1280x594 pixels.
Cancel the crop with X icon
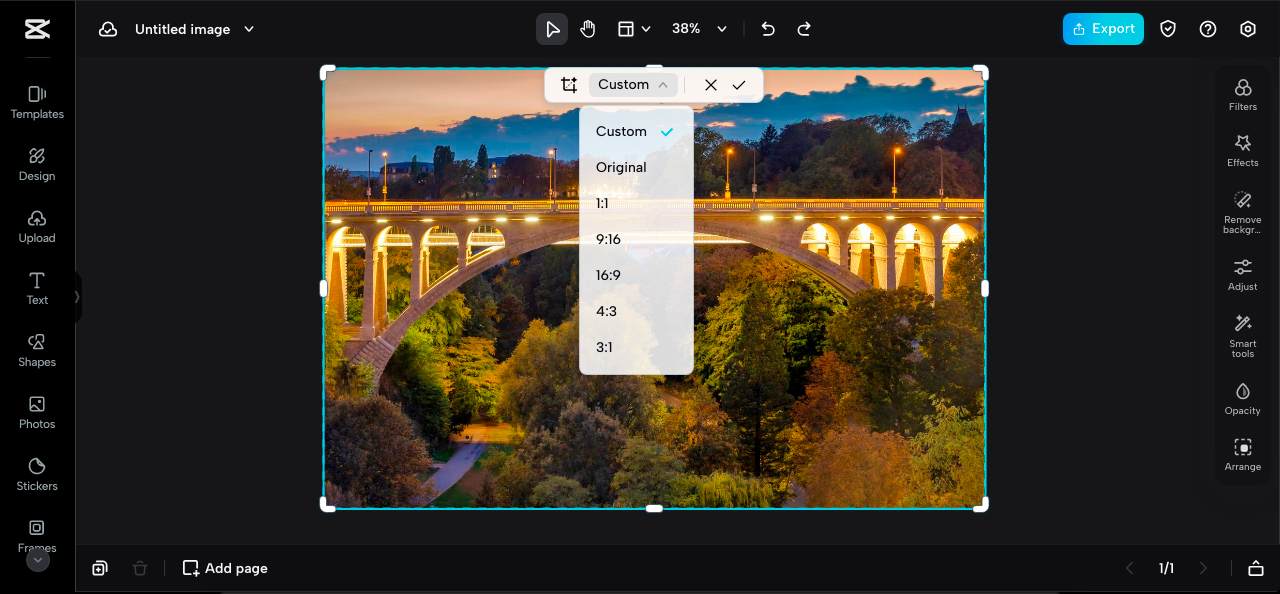(x=711, y=85)
